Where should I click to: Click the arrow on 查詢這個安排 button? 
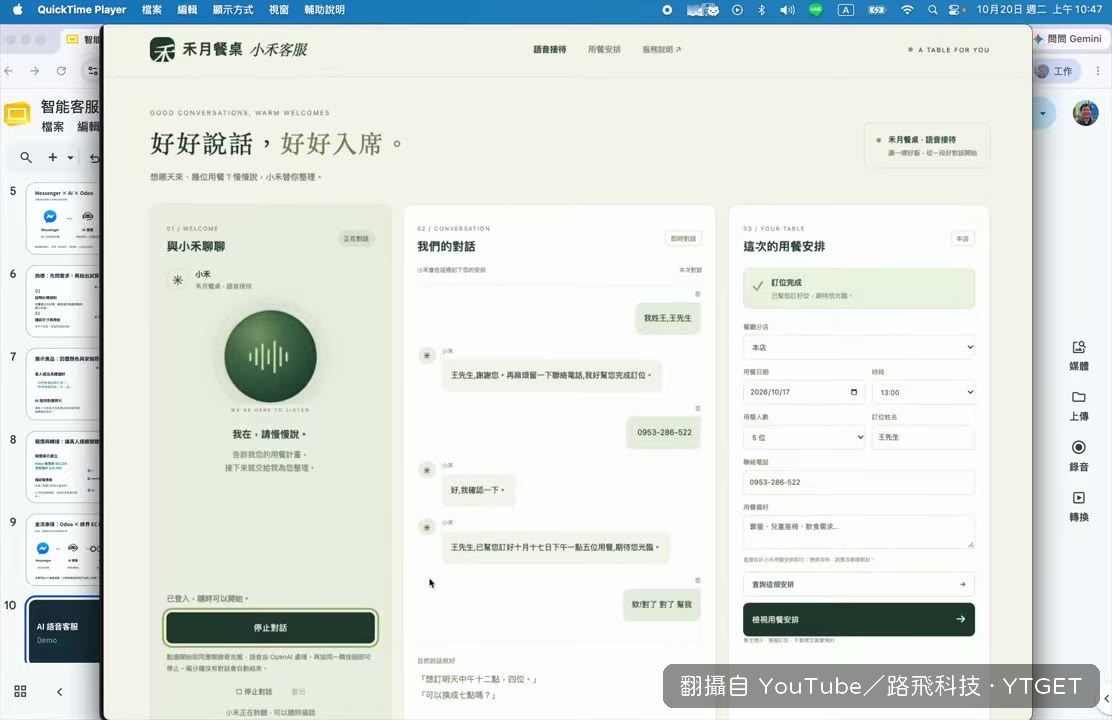pyautogui.click(x=962, y=585)
